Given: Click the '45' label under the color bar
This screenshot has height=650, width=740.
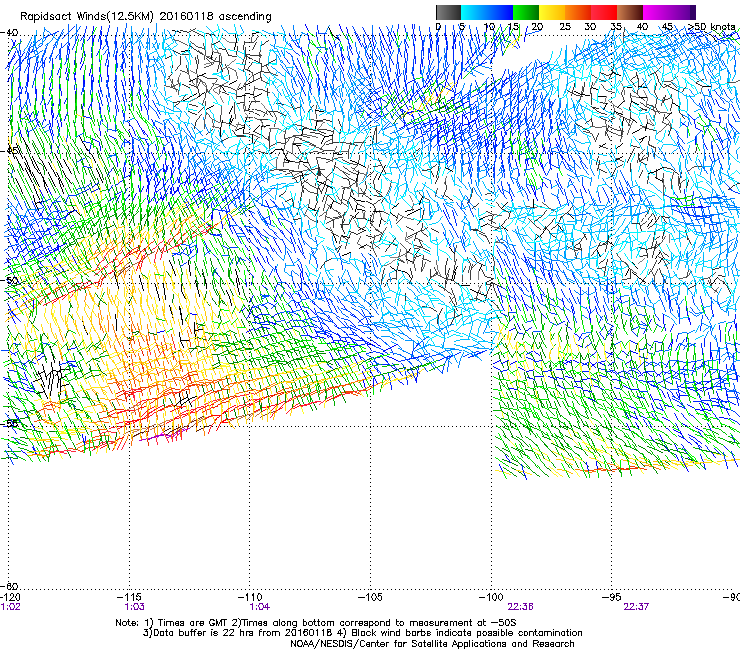Looking at the screenshot, I should click(667, 26).
